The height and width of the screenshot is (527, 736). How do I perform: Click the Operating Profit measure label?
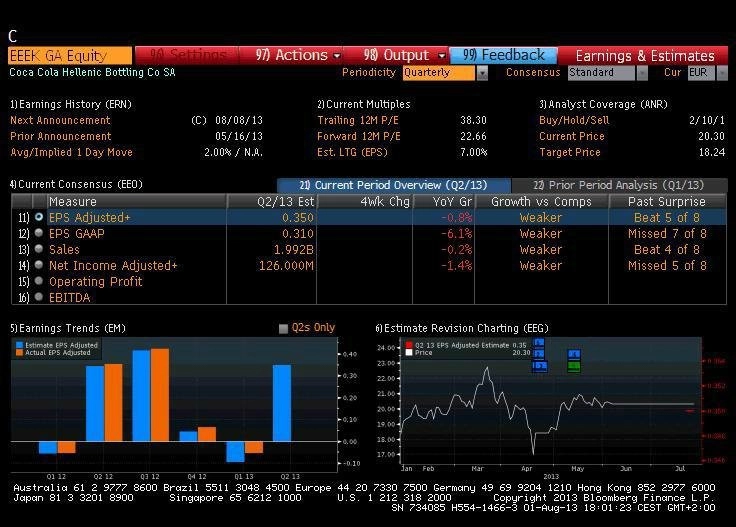(95, 282)
